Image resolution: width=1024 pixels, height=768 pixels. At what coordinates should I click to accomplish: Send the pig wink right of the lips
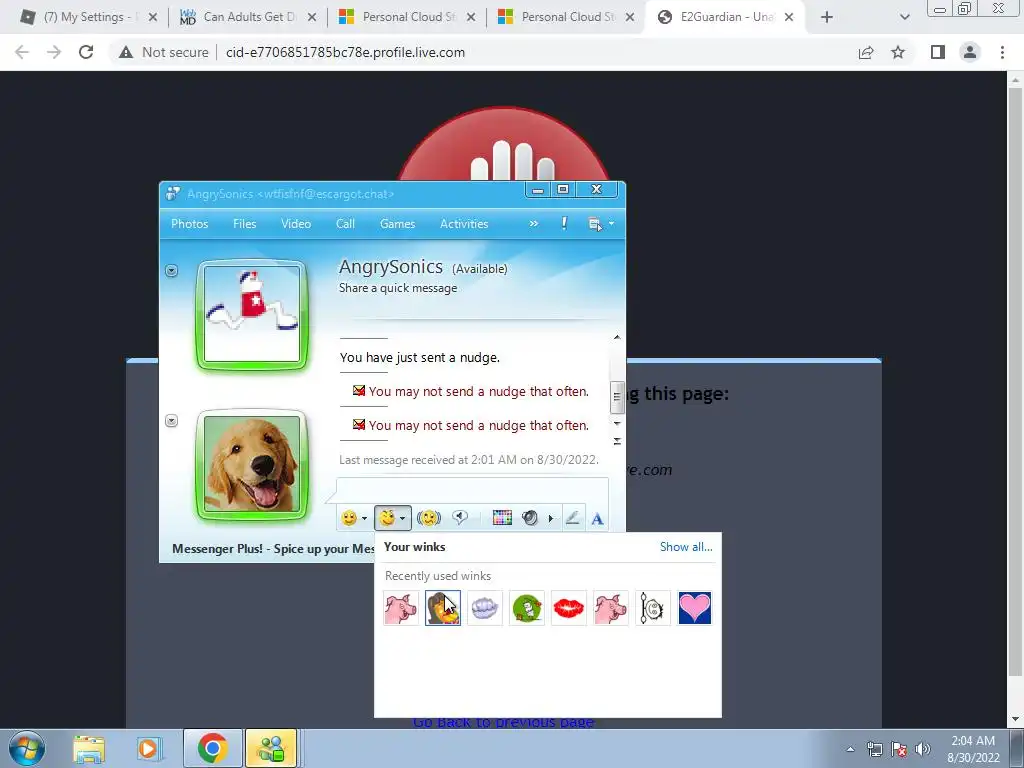tap(611, 608)
